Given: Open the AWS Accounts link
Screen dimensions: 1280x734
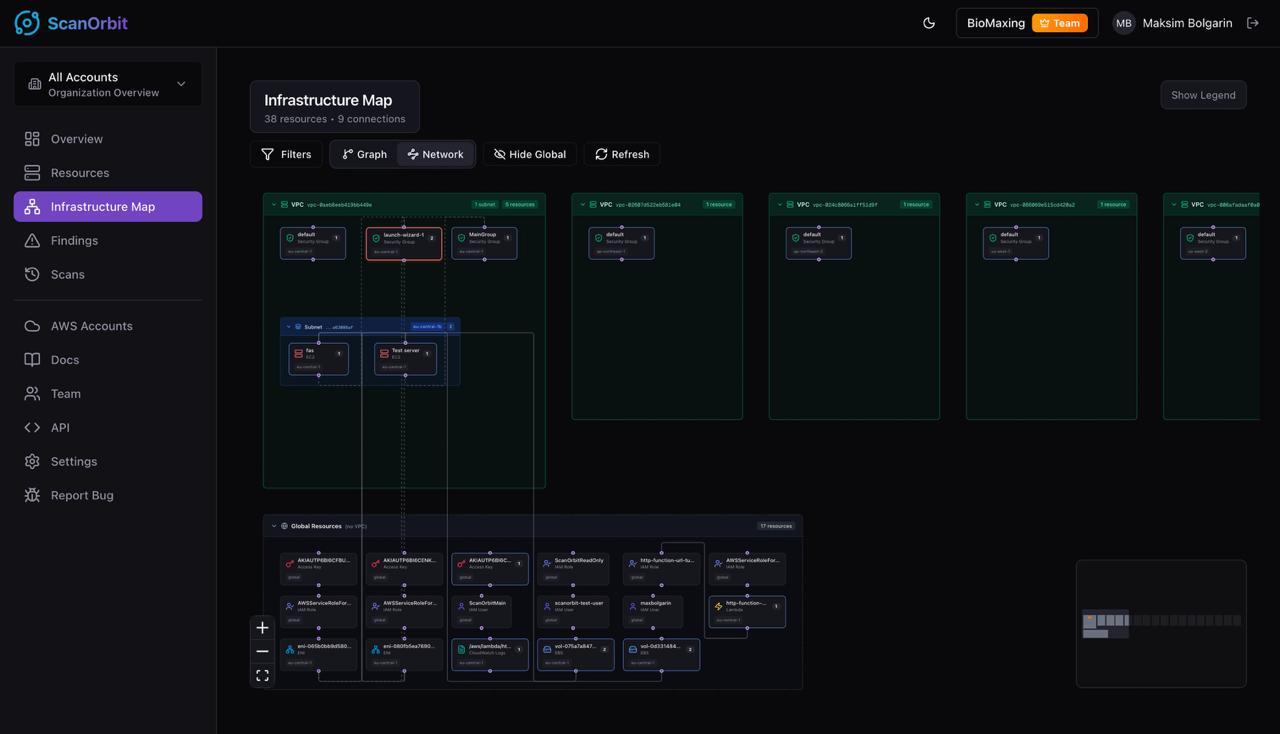Looking at the screenshot, I should click(92, 325).
